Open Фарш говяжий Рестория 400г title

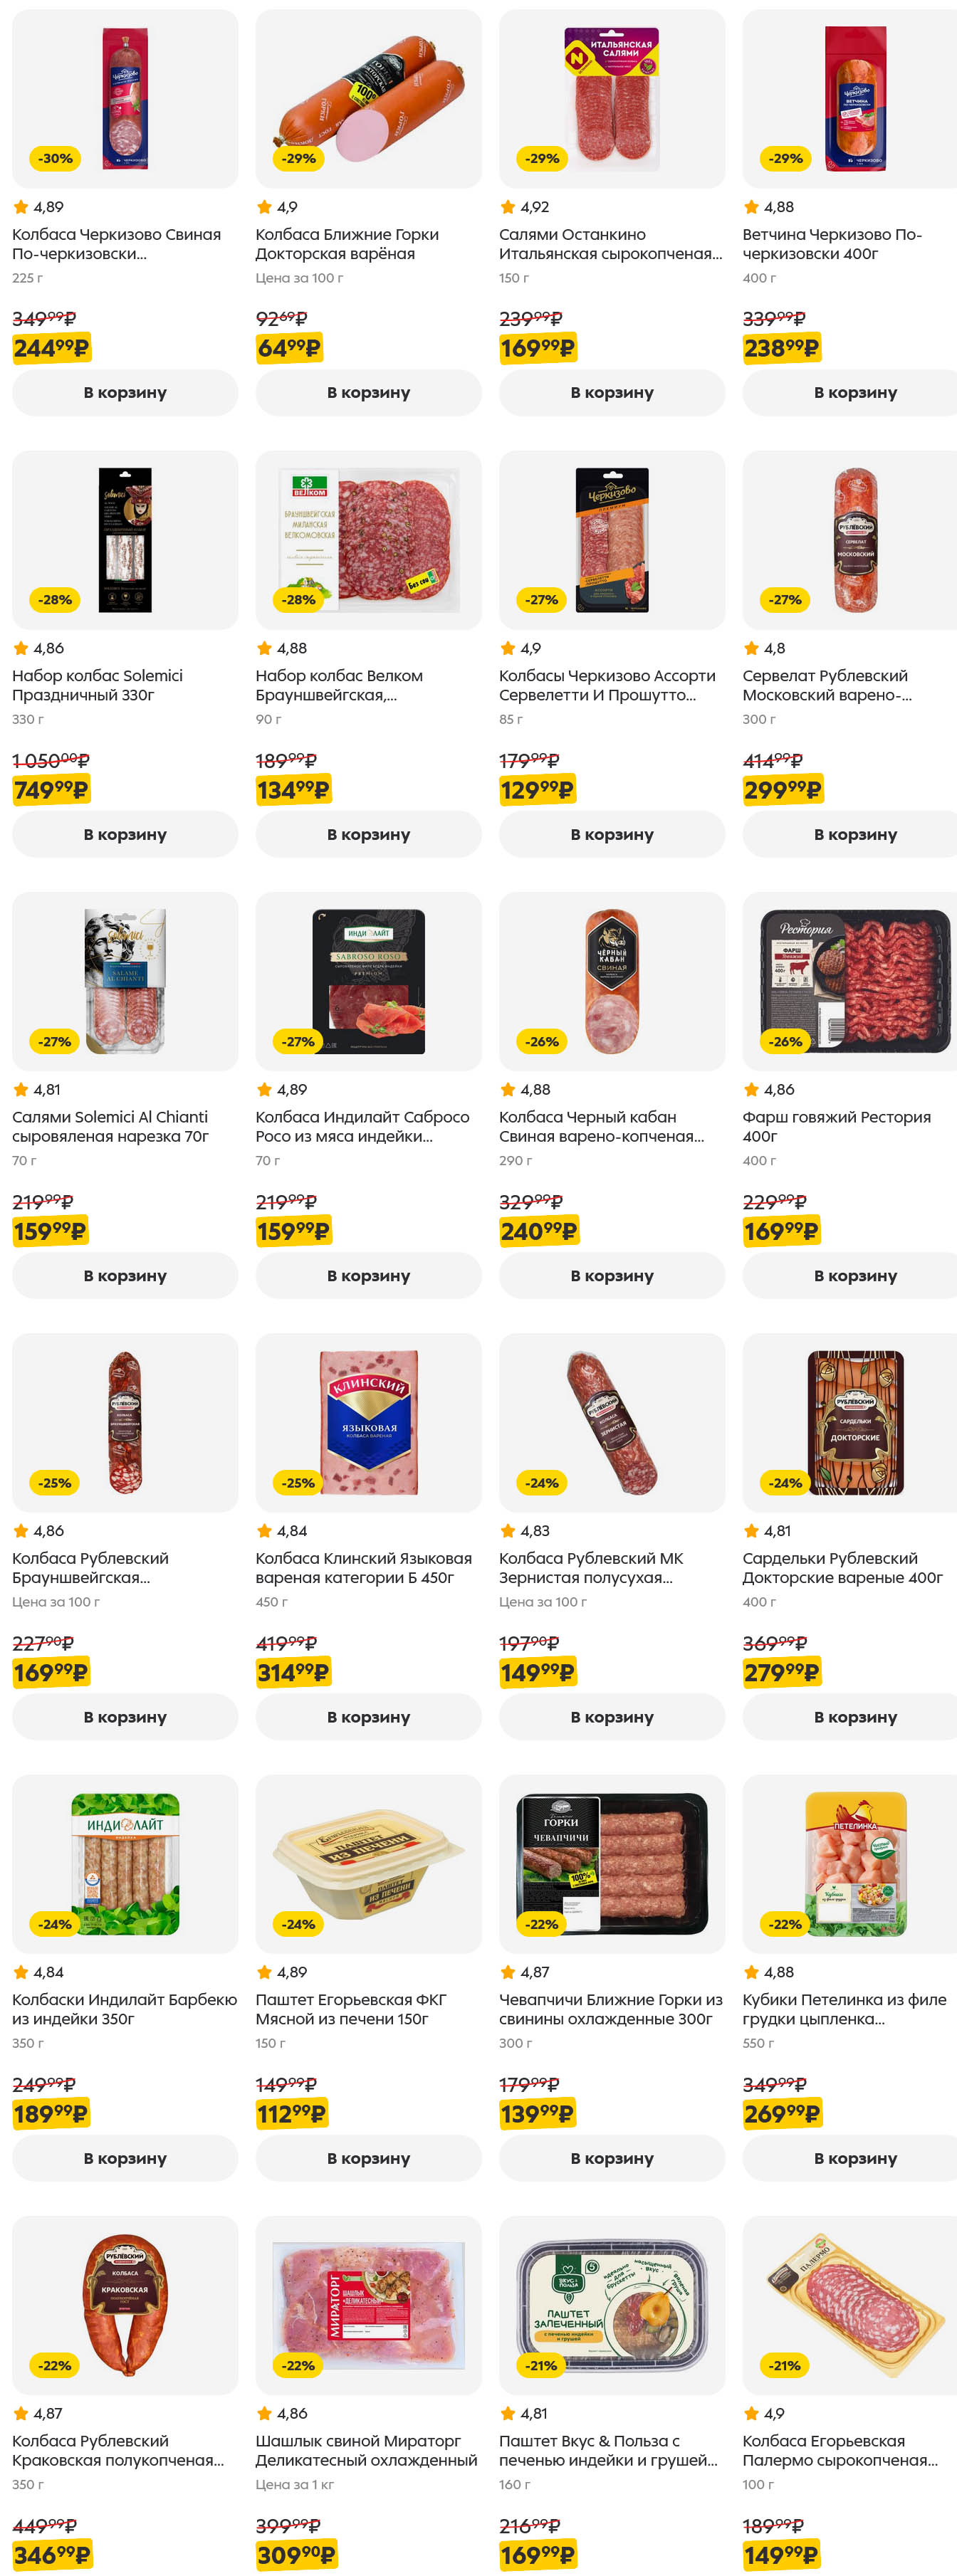click(836, 1126)
